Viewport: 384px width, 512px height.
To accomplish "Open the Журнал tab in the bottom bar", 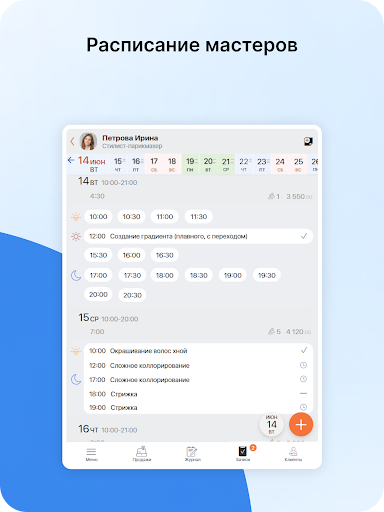I will (192, 454).
